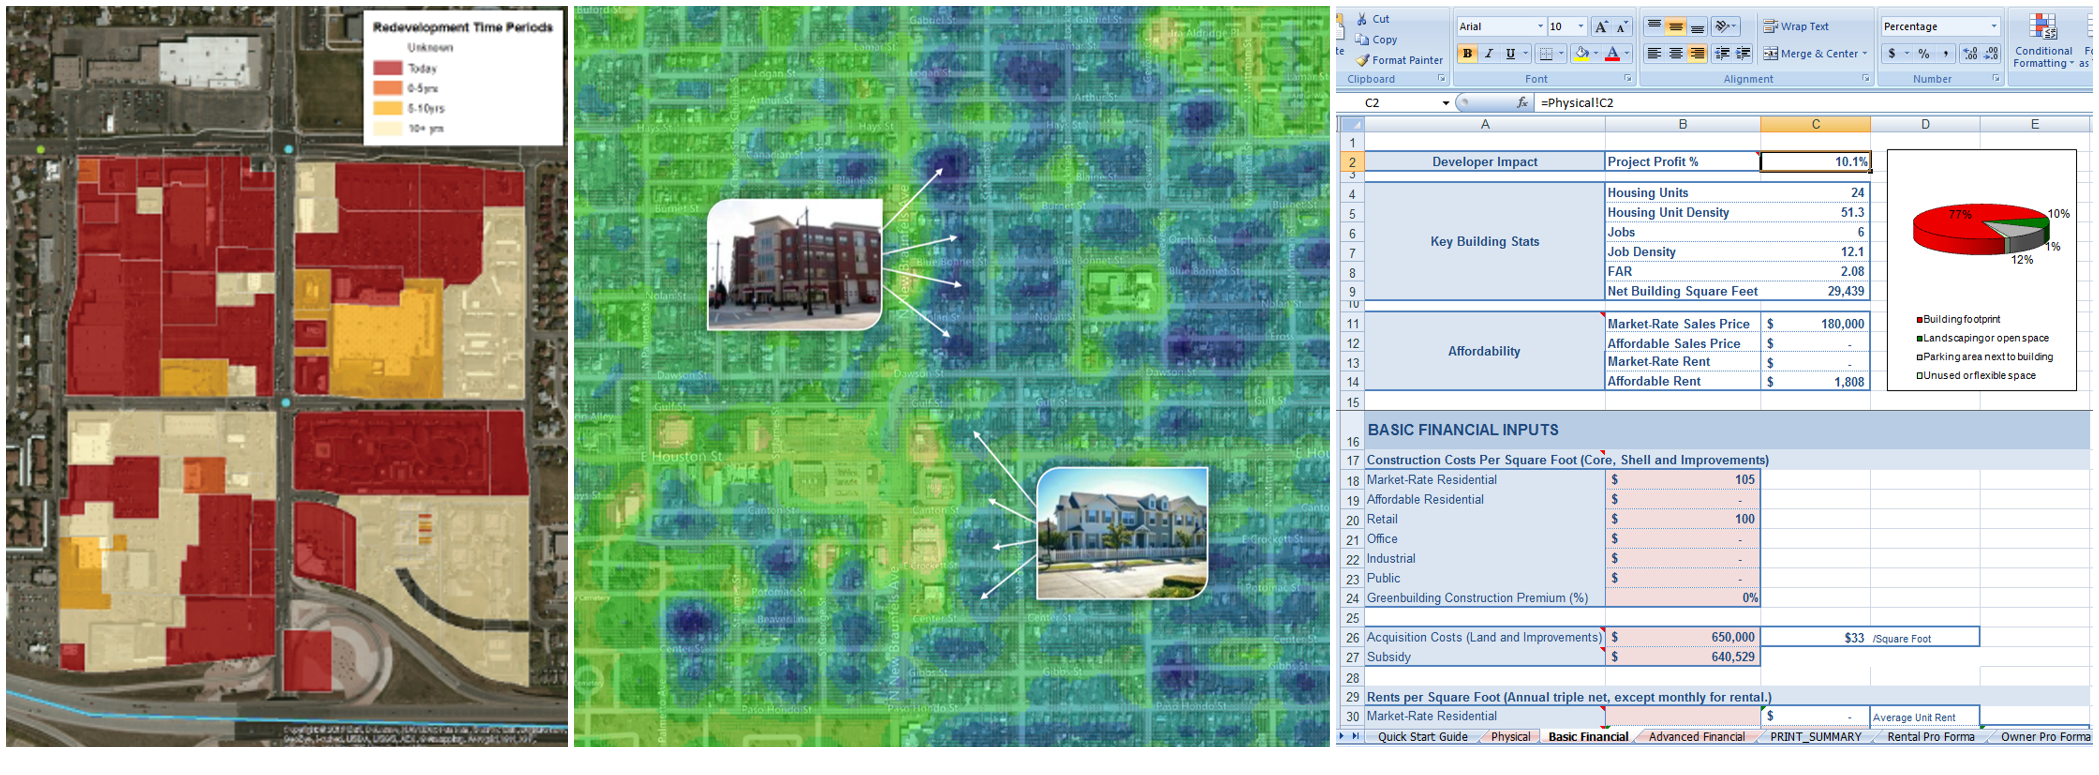Apply cell borders icon
2099x775 pixels.
coord(1546,54)
